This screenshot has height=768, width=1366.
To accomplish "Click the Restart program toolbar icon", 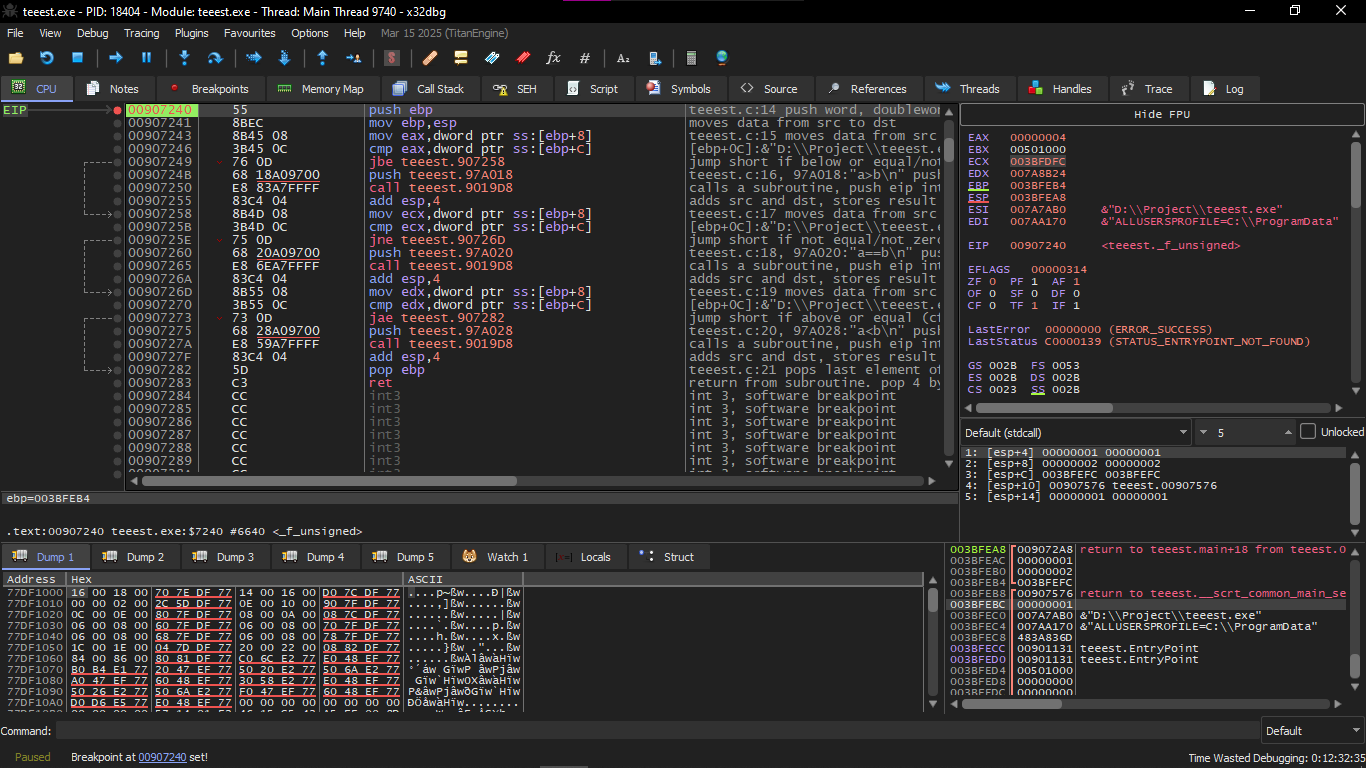I will 46,58.
